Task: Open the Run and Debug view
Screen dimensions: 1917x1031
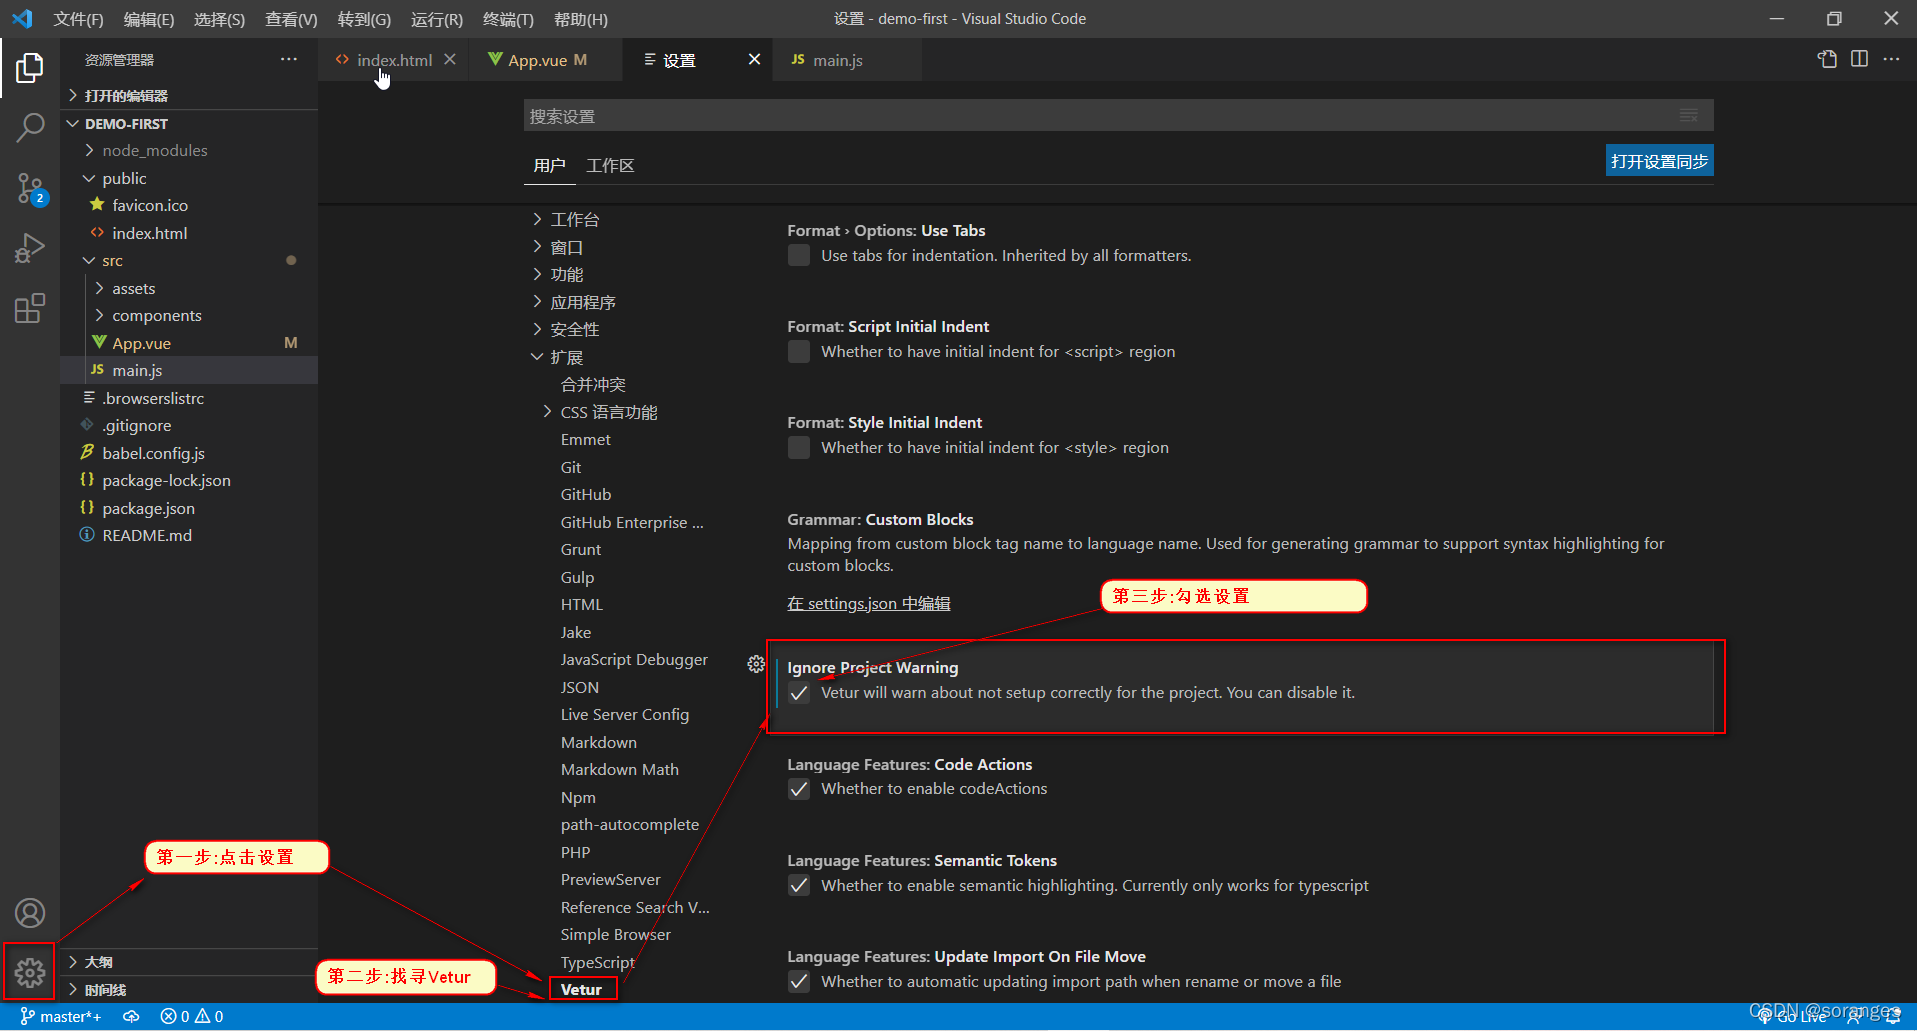Action: coord(30,247)
